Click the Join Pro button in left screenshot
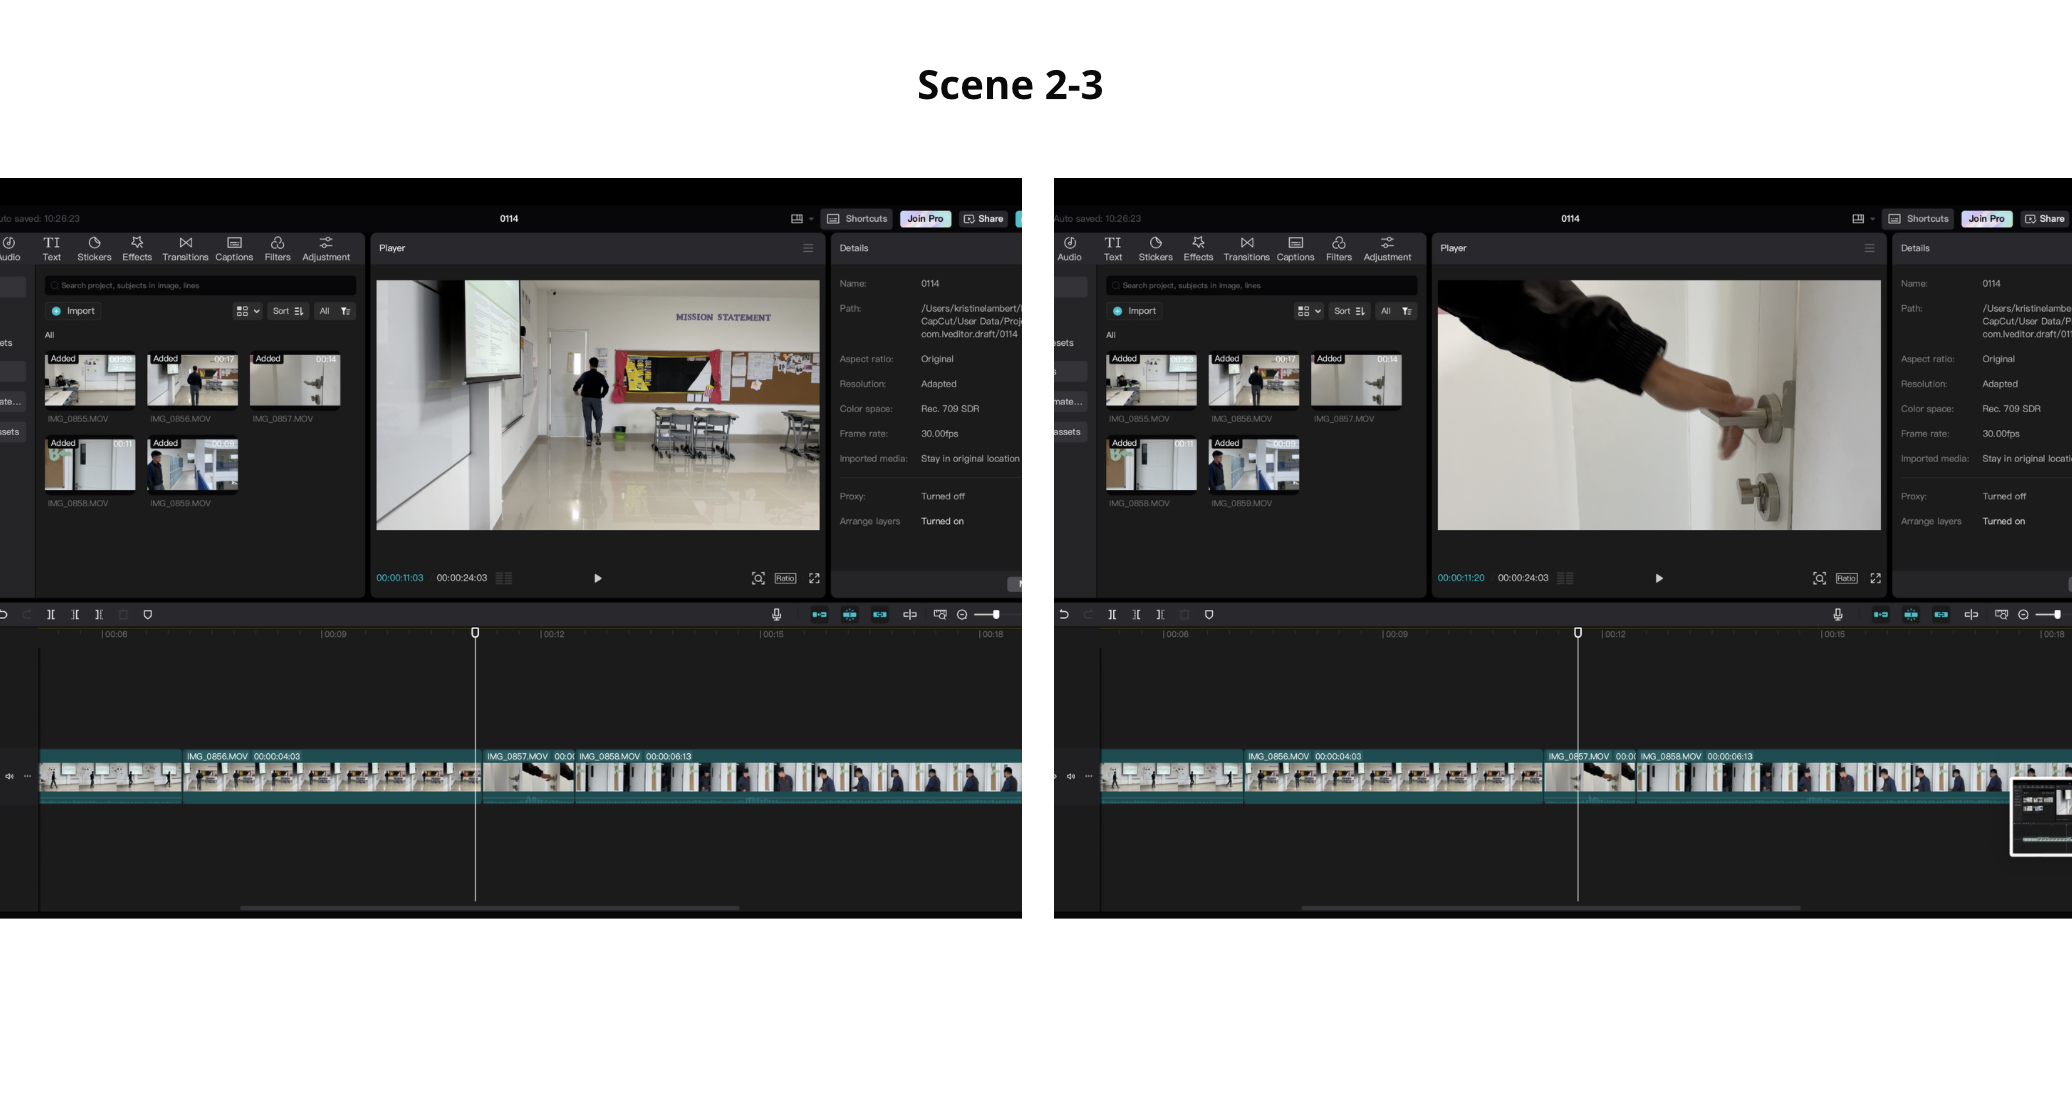The height and width of the screenshot is (1100, 2072). pyautogui.click(x=925, y=219)
